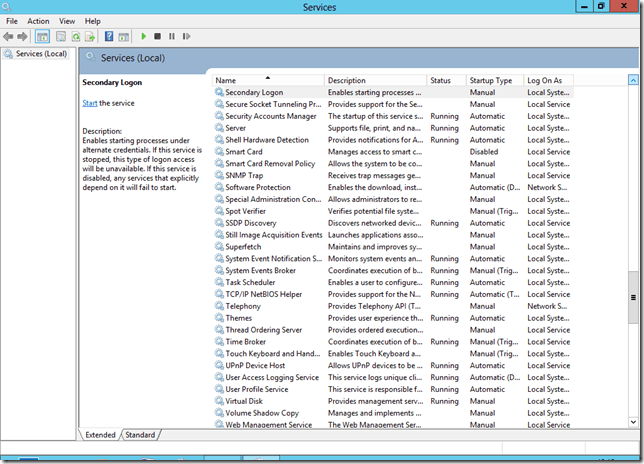644x464 pixels.
Task: Open Help via the blue question-mark icon
Action: tap(108, 36)
